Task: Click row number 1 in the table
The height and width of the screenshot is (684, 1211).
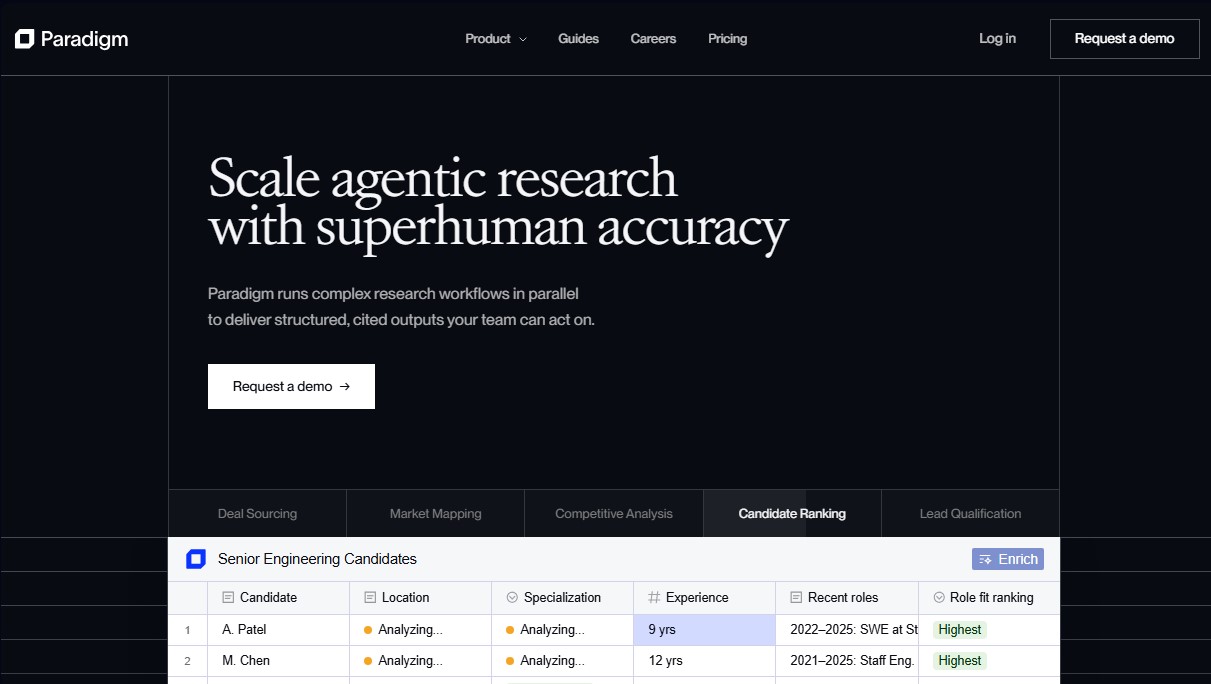Action: click(x=188, y=630)
